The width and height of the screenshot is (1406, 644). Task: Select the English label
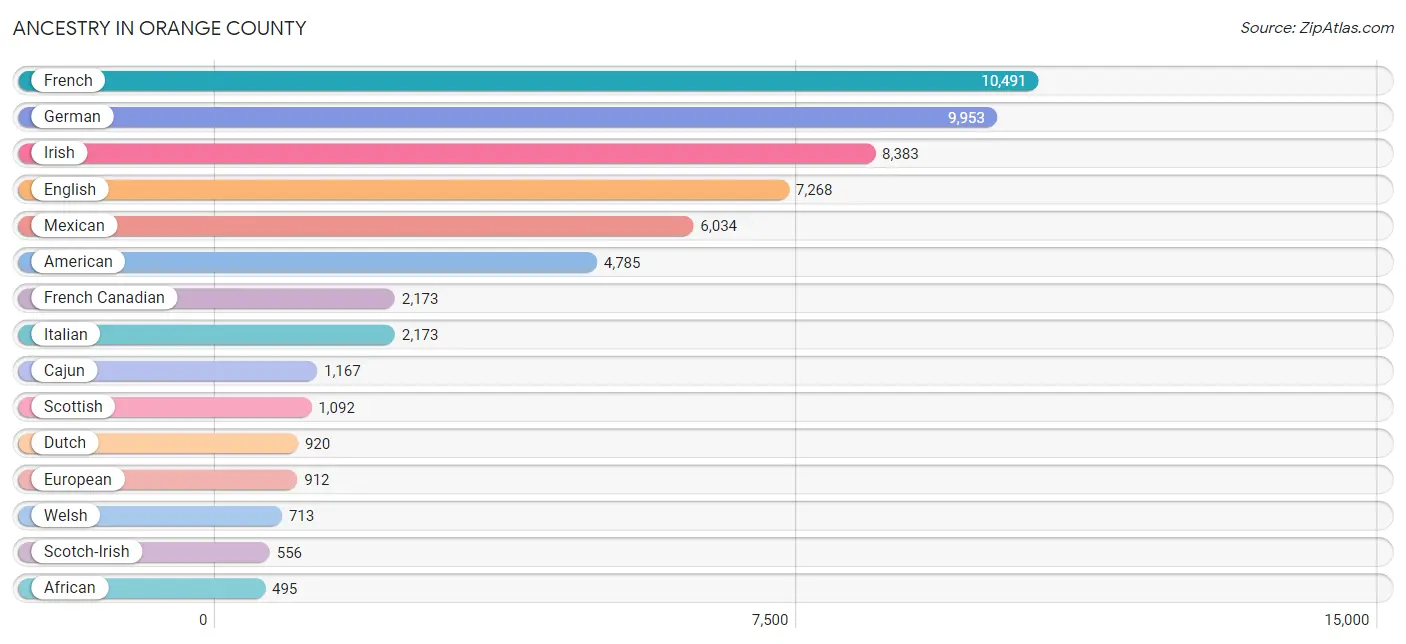point(70,189)
